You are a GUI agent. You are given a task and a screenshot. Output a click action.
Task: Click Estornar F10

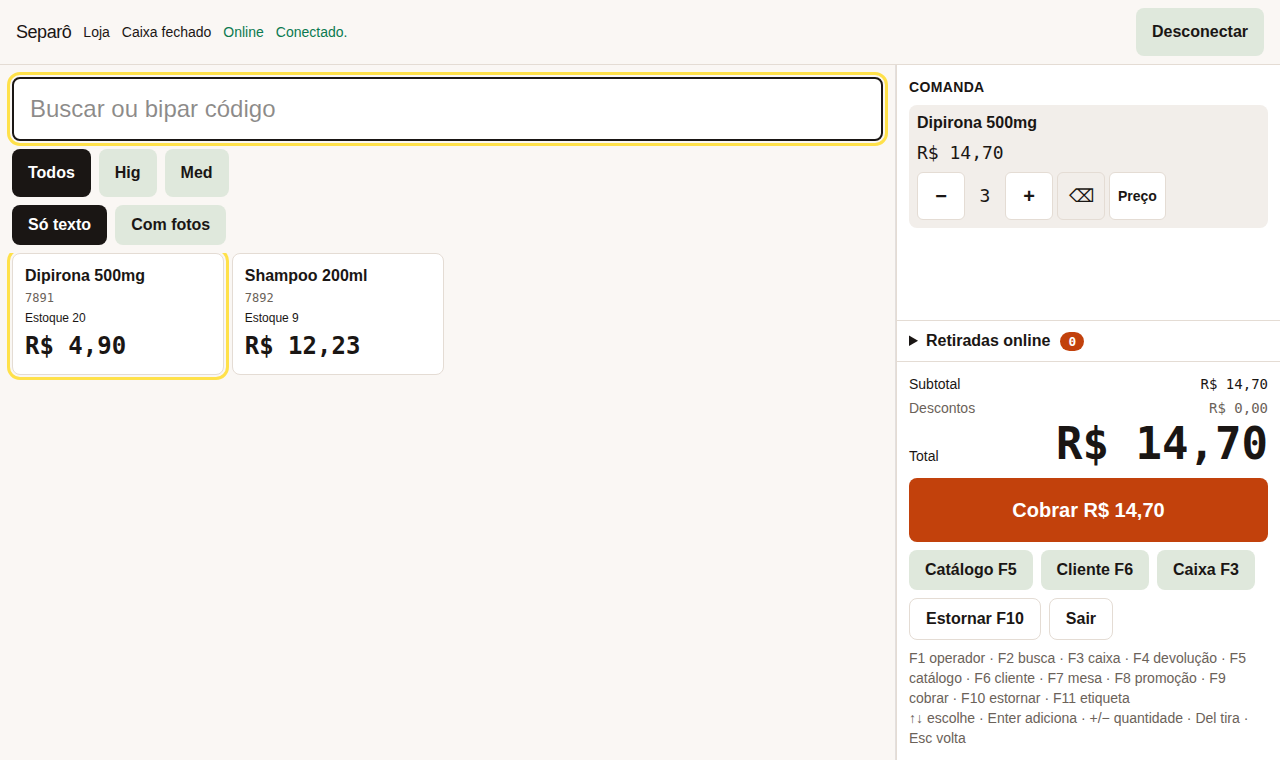975,619
